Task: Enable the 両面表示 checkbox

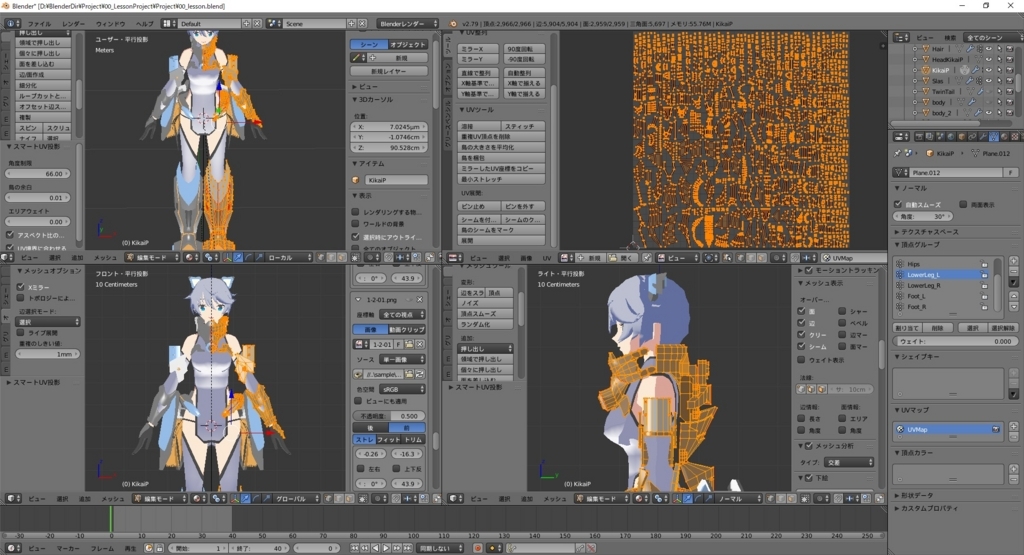Action: click(963, 204)
